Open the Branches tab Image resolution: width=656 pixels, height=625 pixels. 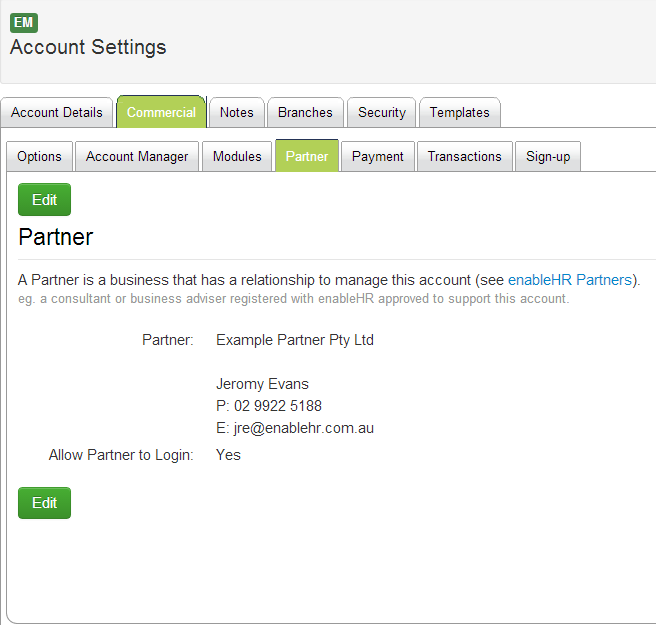305,113
